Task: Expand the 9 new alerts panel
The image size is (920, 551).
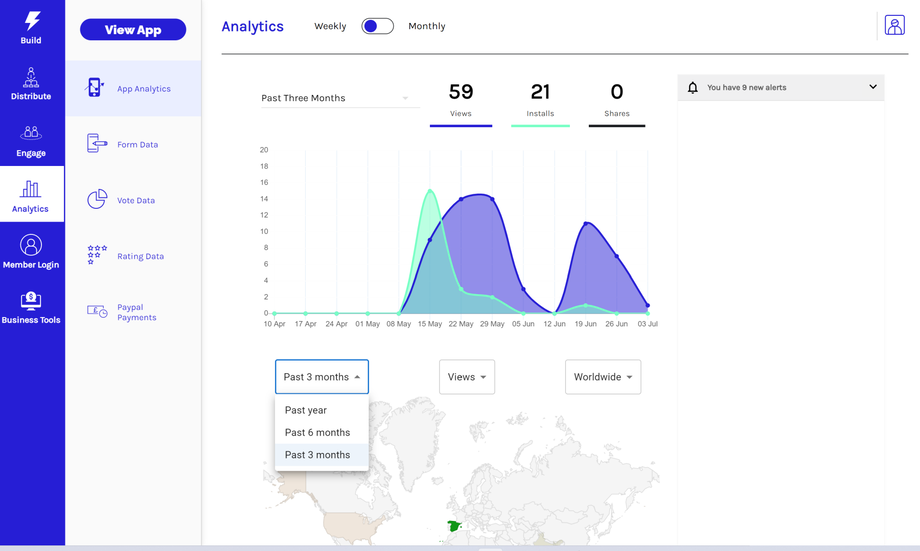Action: click(x=872, y=87)
